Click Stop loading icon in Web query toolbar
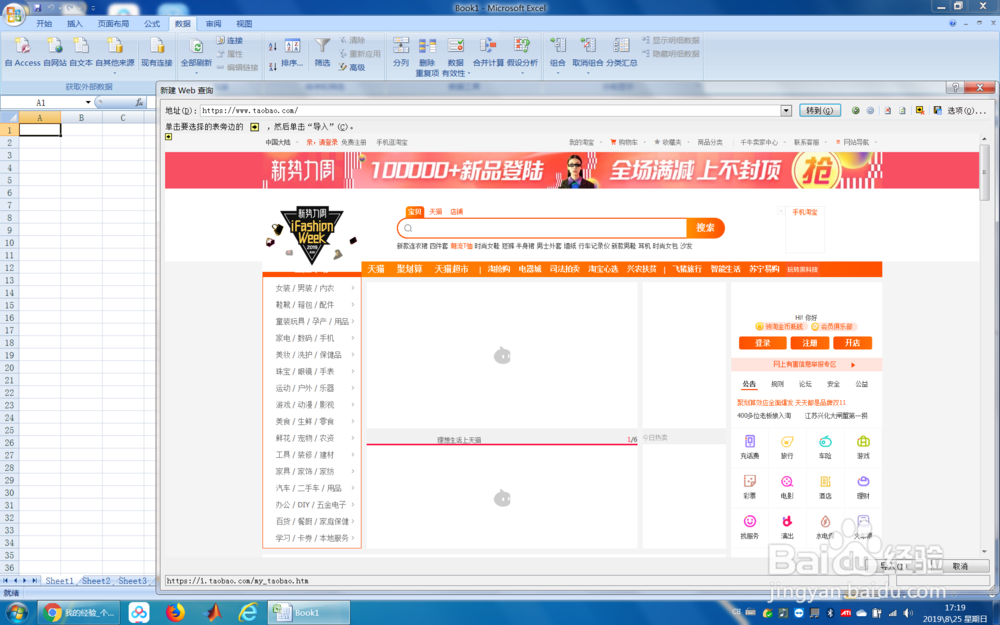Screen dimensions: 1000x625 pyautogui.click(x=887, y=110)
